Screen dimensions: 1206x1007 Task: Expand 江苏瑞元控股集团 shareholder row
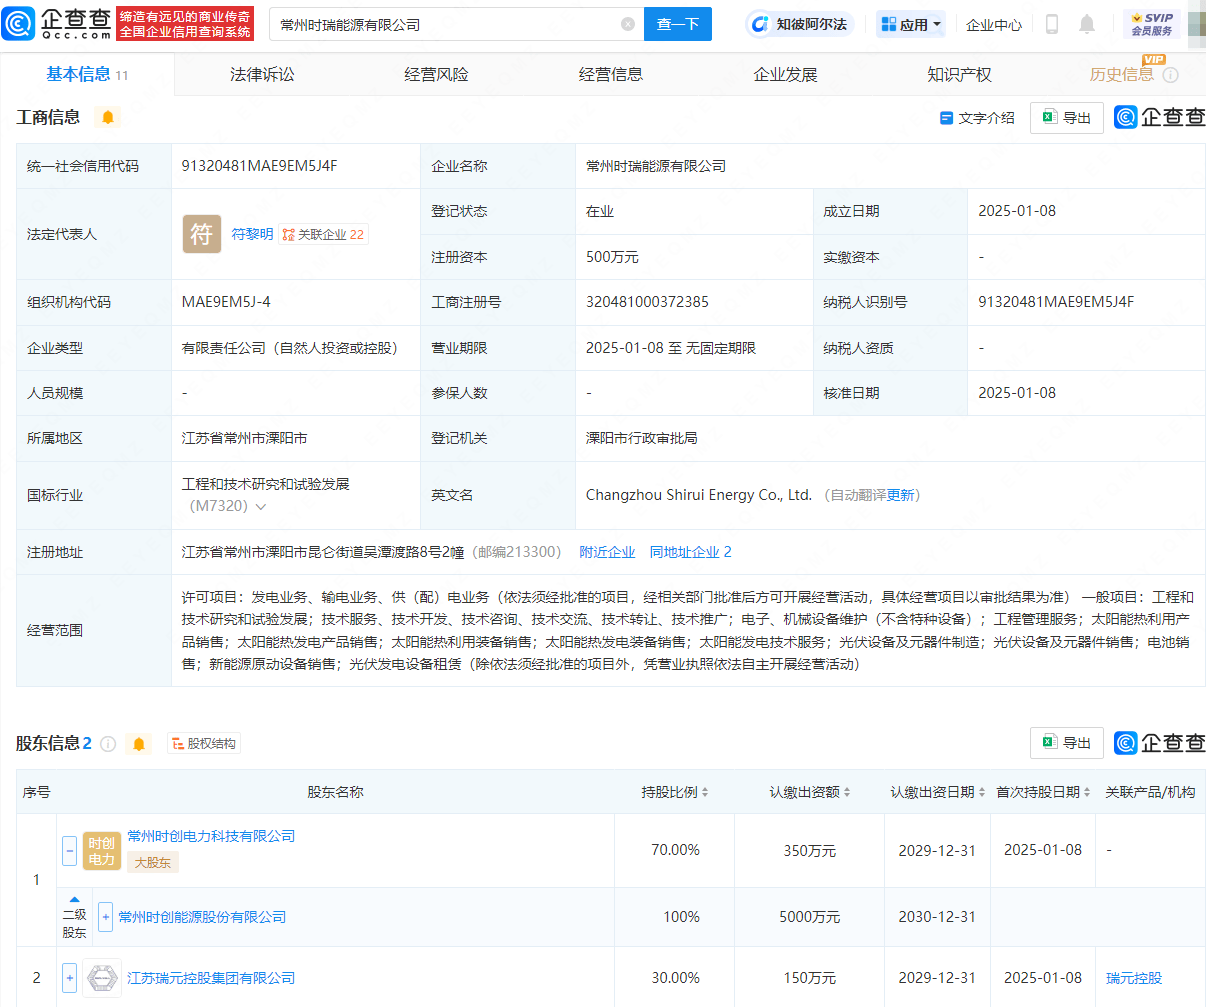(69, 978)
